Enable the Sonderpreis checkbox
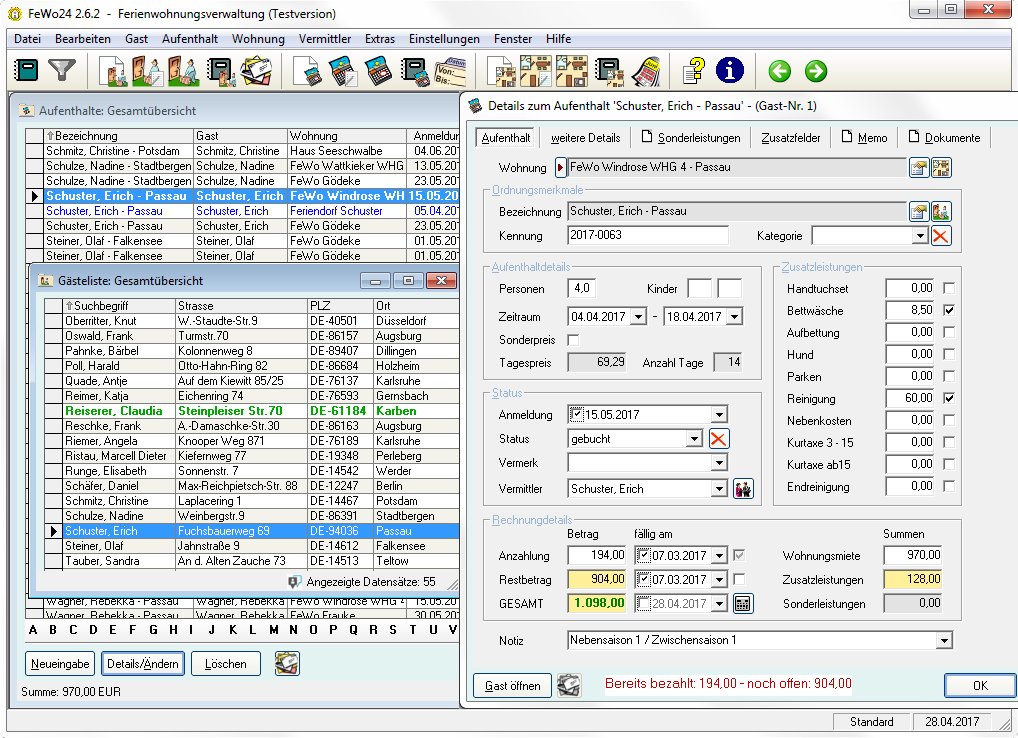This screenshot has width=1018, height=738. click(573, 340)
